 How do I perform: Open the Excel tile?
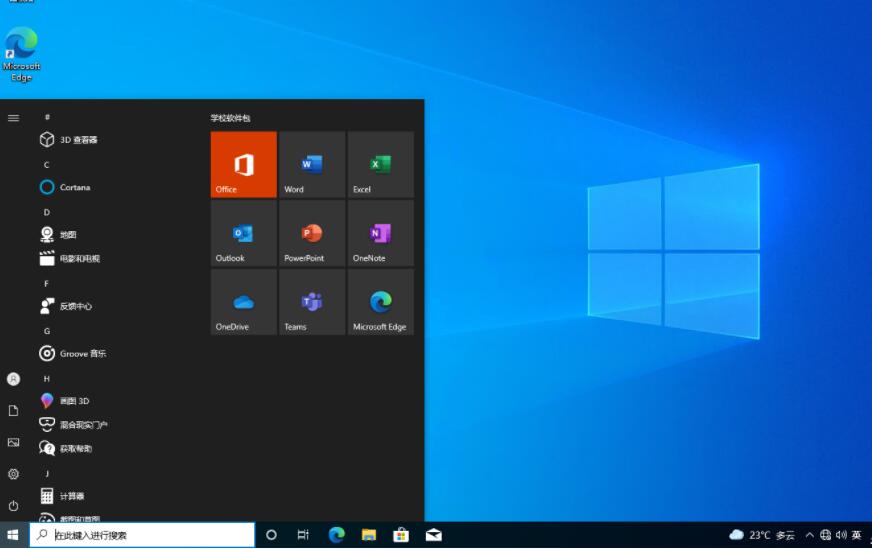tap(381, 165)
